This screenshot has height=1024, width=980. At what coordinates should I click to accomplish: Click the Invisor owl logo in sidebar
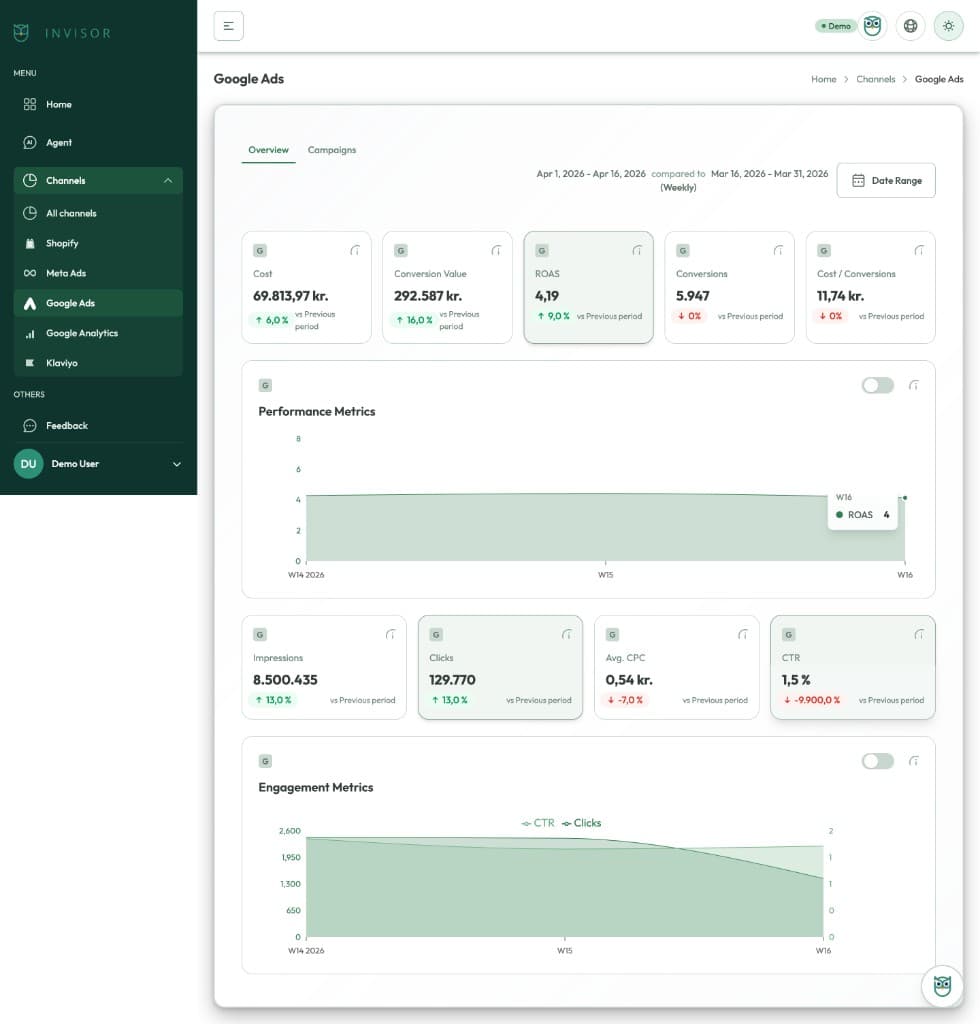(x=21, y=33)
